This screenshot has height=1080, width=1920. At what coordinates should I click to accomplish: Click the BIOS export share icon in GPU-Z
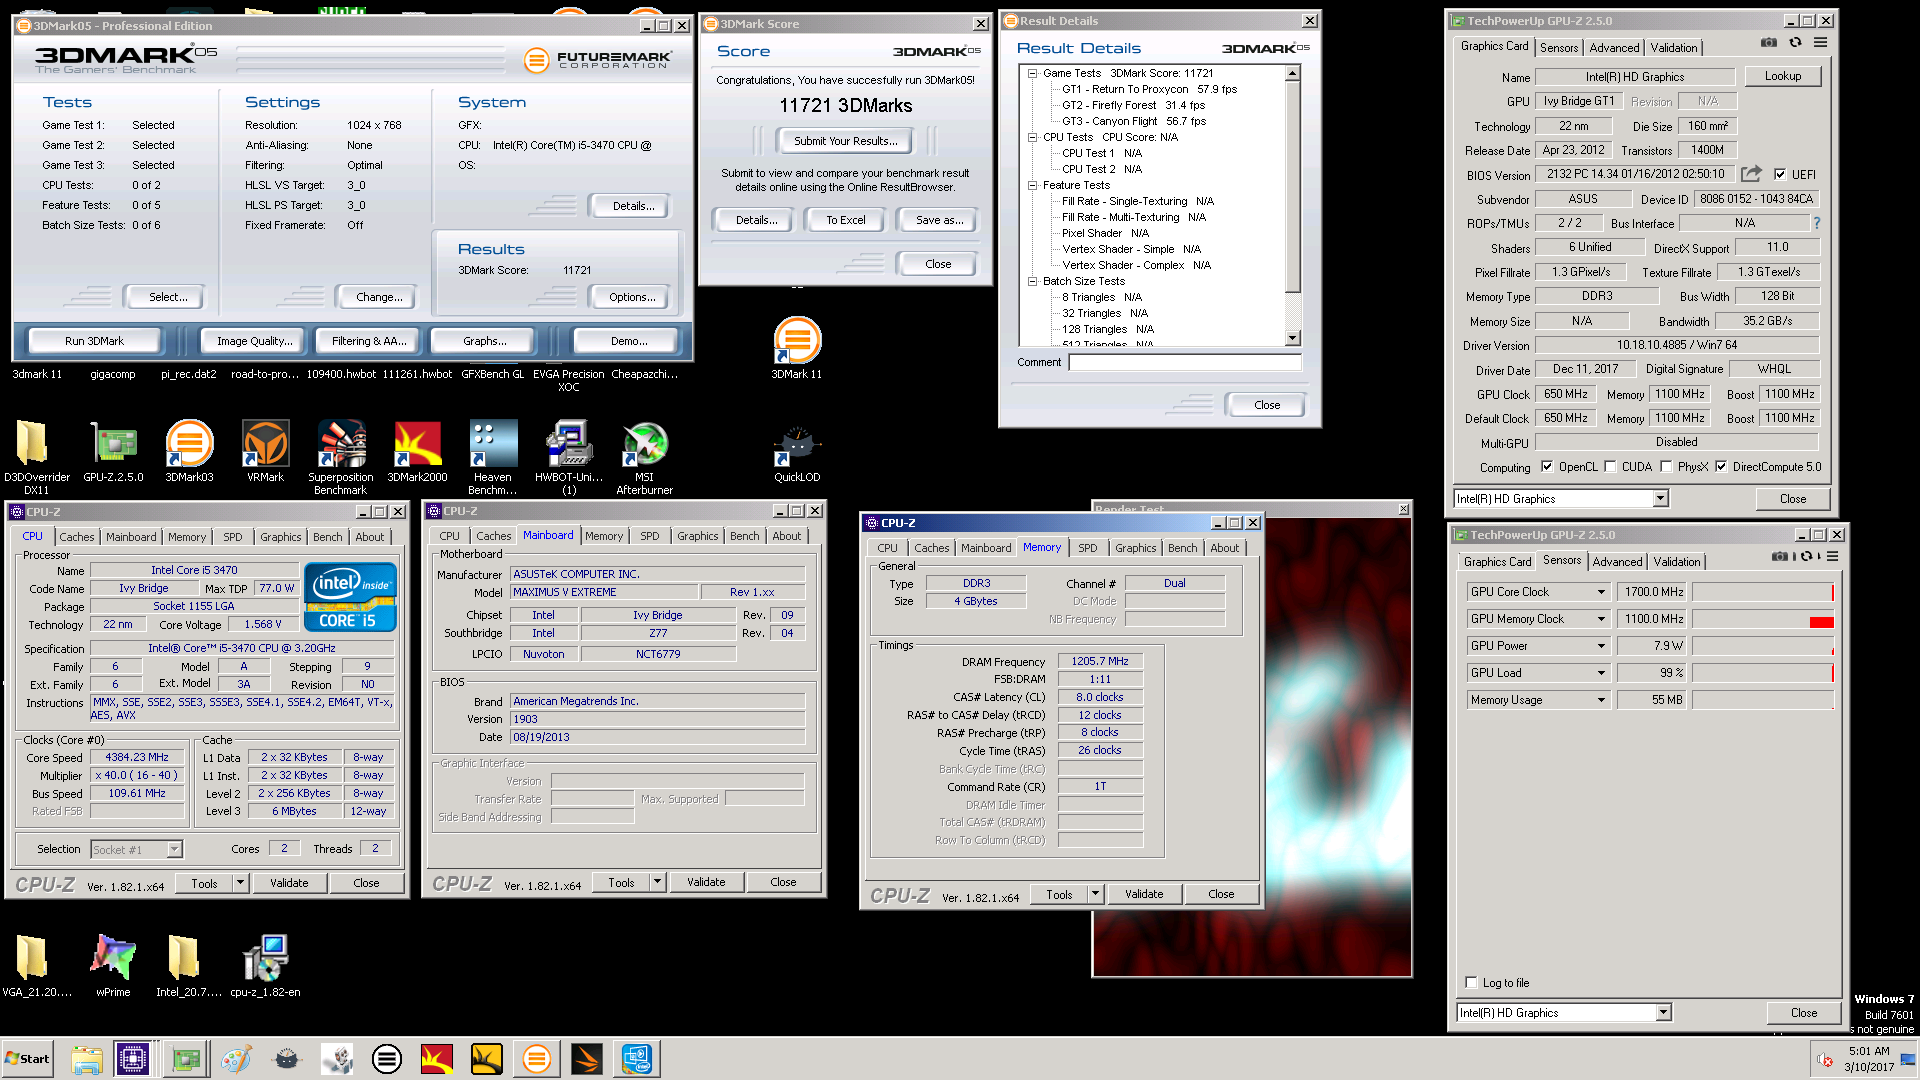pyautogui.click(x=1751, y=174)
